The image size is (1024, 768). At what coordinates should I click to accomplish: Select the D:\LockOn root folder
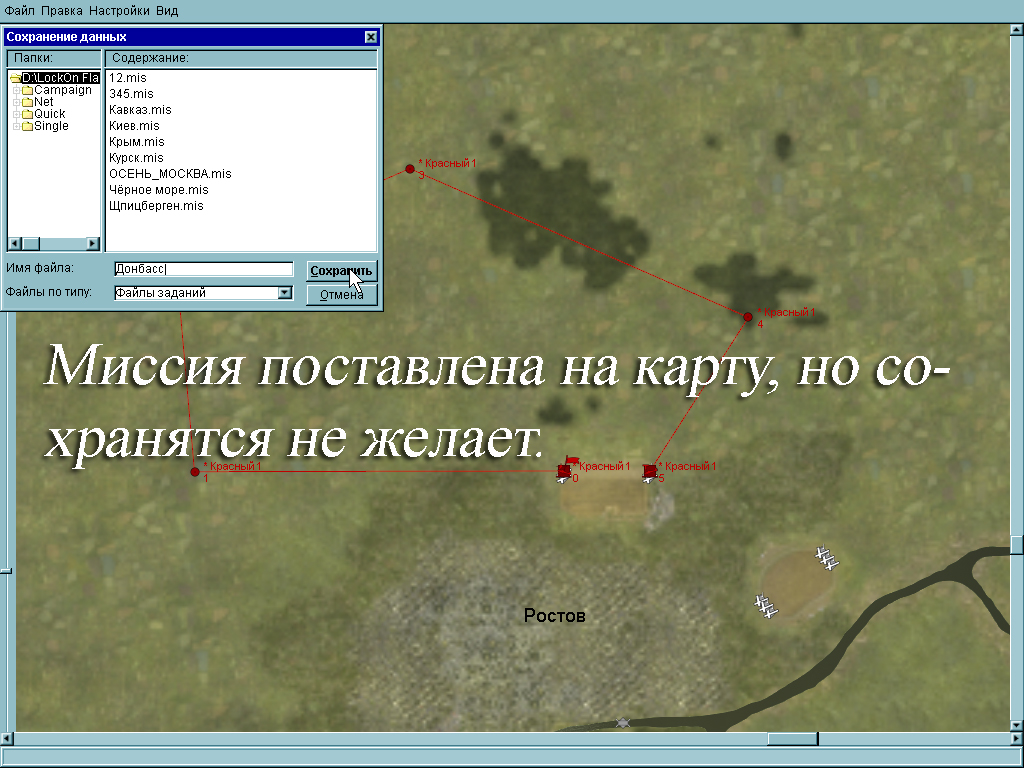point(60,78)
